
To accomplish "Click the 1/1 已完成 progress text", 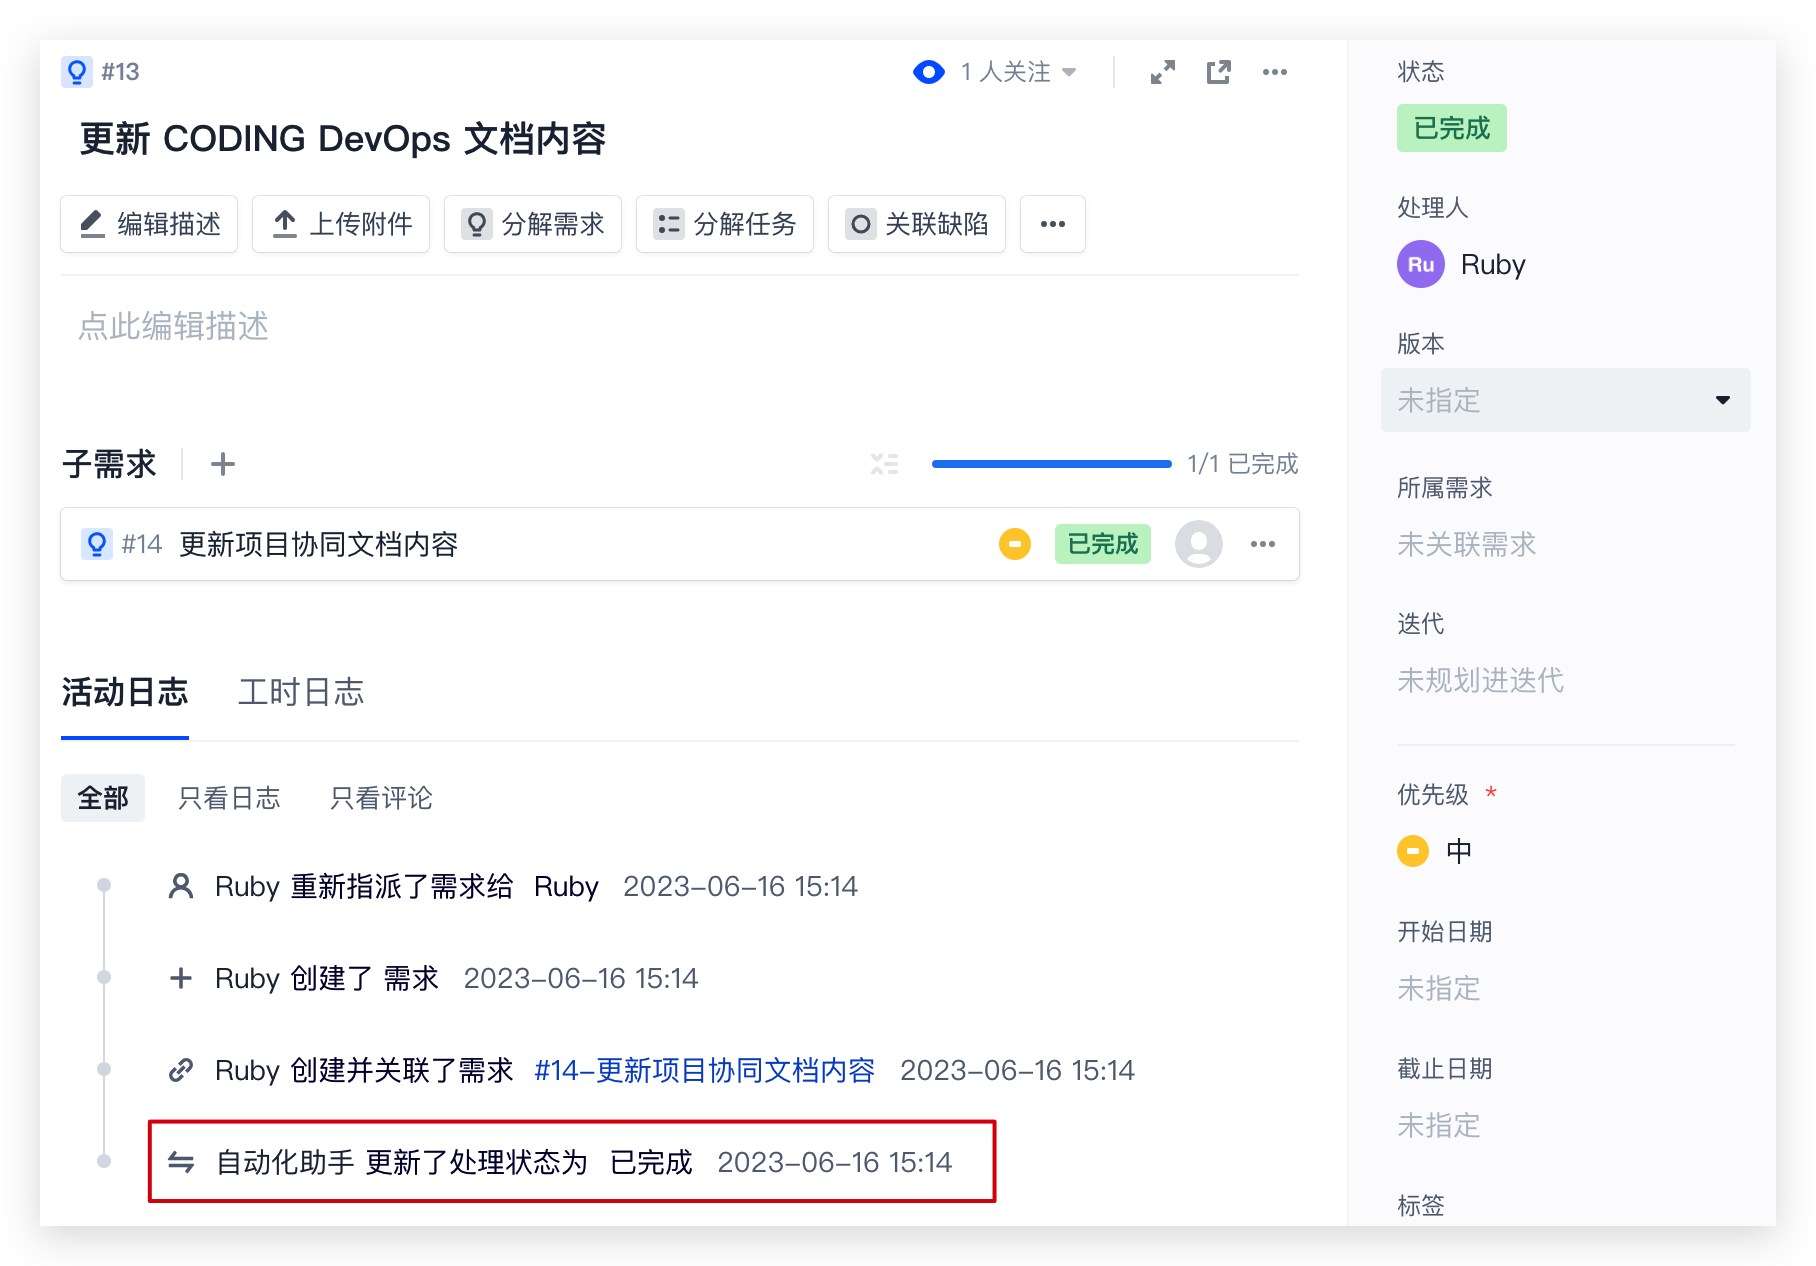I will pos(1243,464).
